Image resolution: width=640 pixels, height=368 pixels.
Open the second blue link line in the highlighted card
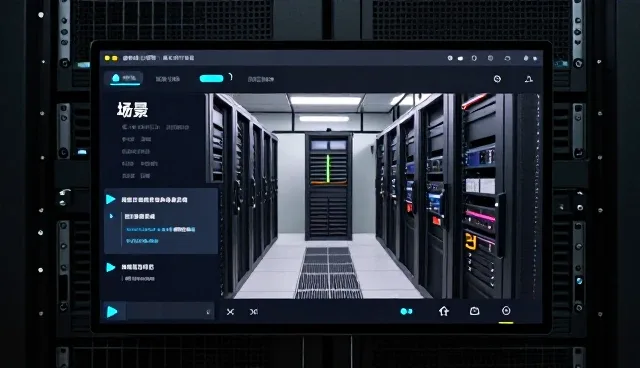tap(142, 241)
